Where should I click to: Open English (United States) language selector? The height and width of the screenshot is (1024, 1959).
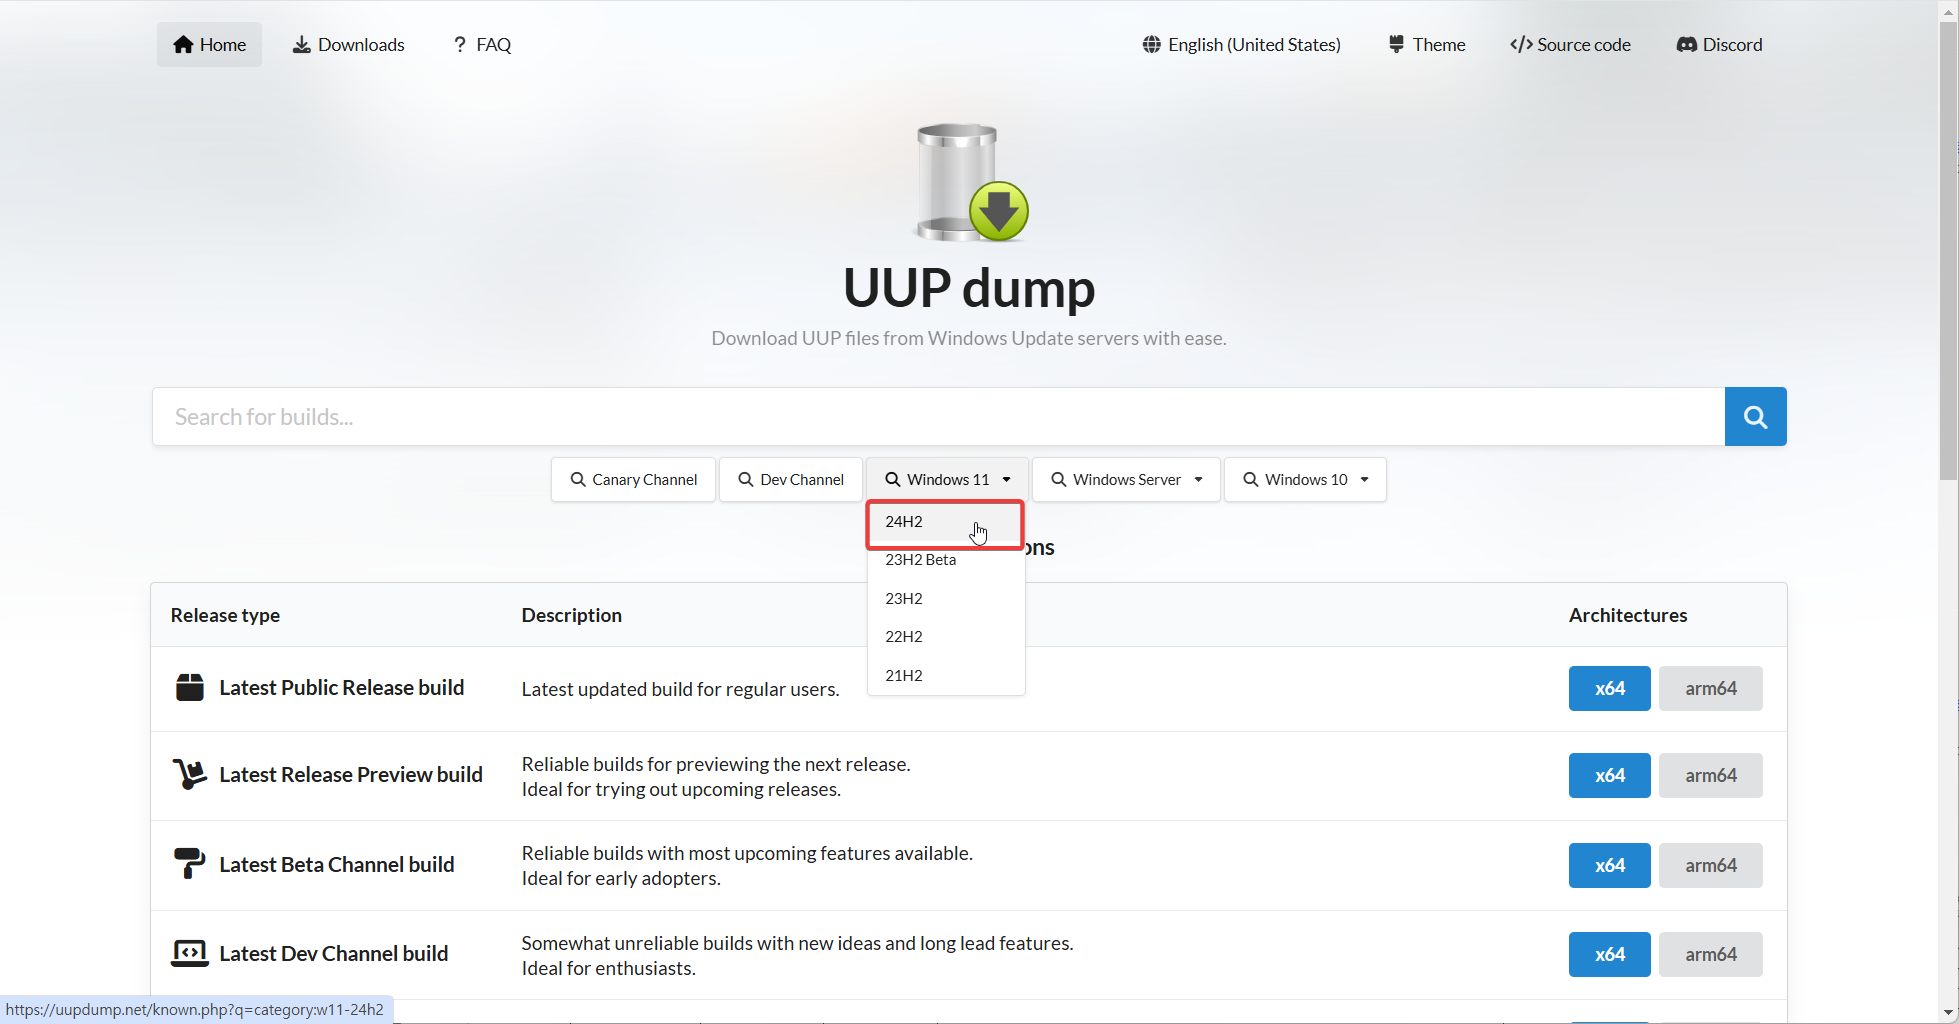(x=1242, y=45)
